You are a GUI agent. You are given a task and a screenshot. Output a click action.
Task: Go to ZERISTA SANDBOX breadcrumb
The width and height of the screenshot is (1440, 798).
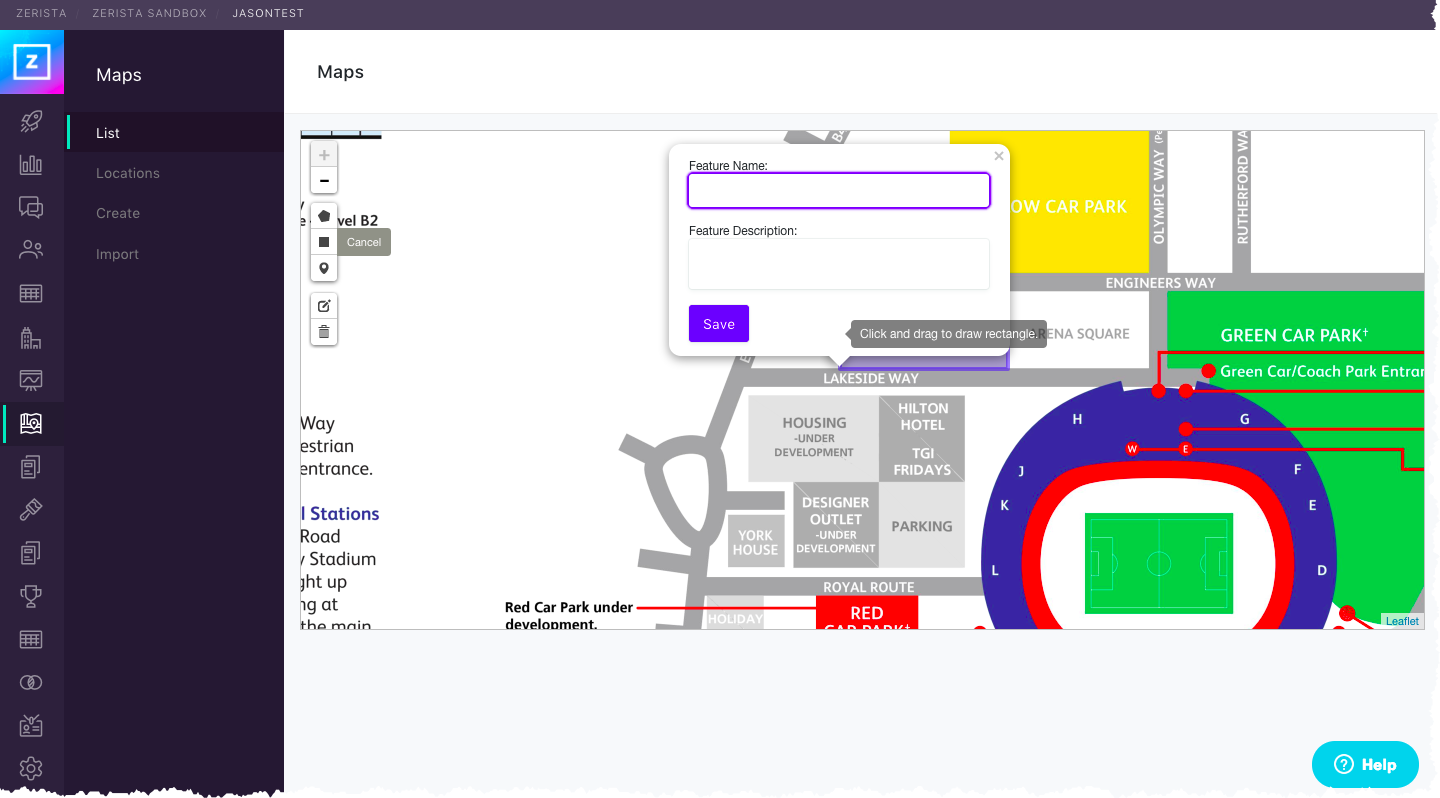pos(149,14)
